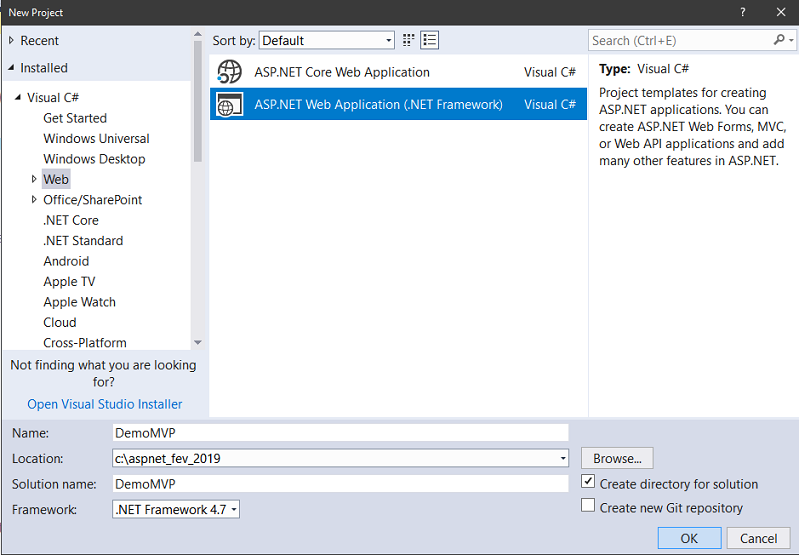Viewport: 799px width, 555px height.
Task: Click the category tree scroll-up arrow
Action: (x=198, y=35)
